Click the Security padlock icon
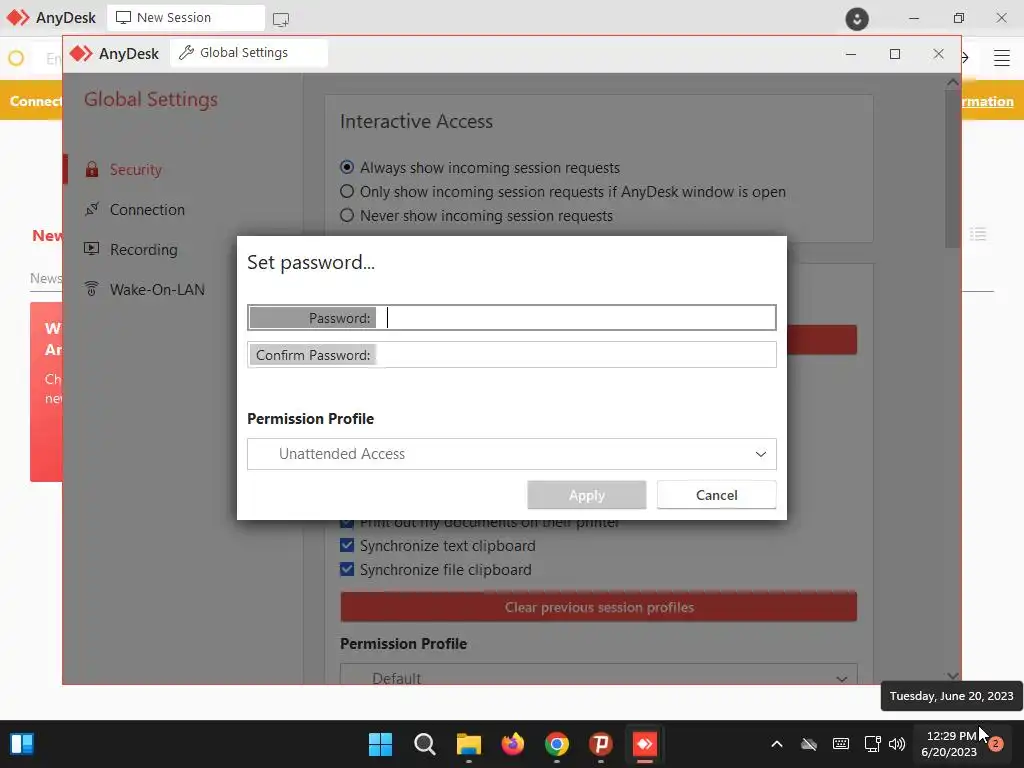The image size is (1024, 768). pyautogui.click(x=92, y=170)
